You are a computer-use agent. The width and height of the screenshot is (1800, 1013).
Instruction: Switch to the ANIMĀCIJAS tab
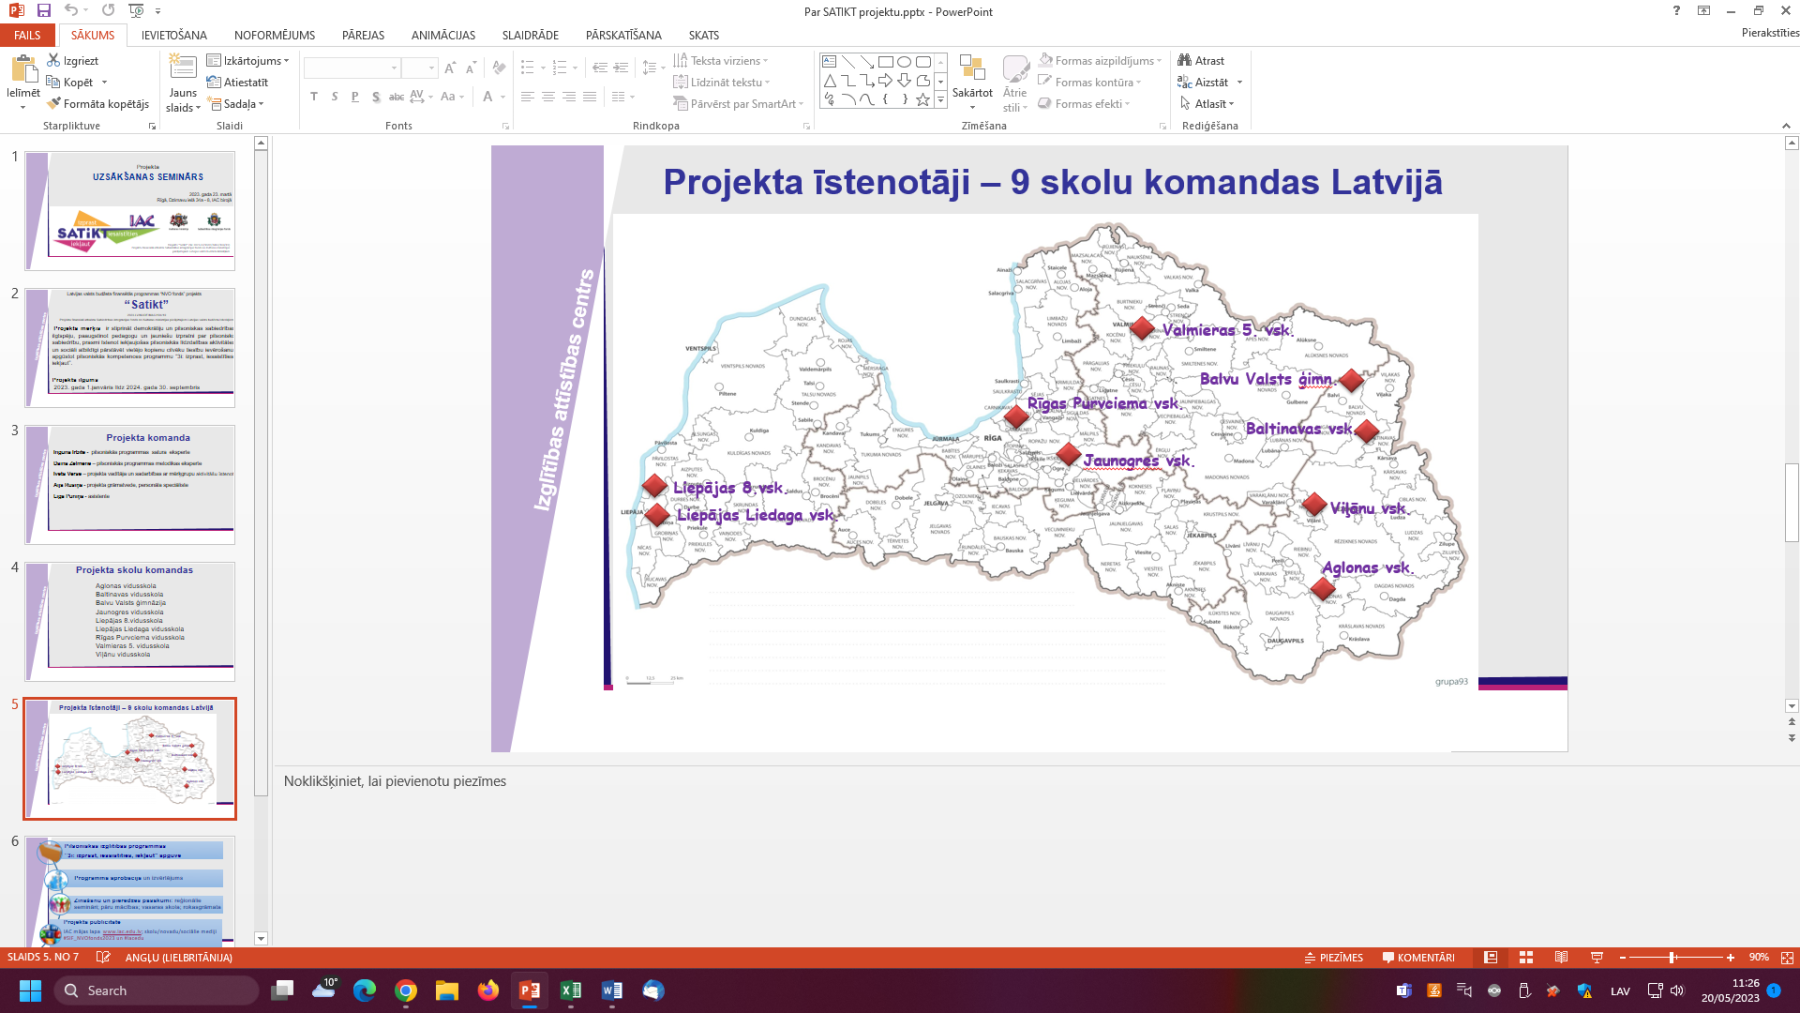point(443,35)
